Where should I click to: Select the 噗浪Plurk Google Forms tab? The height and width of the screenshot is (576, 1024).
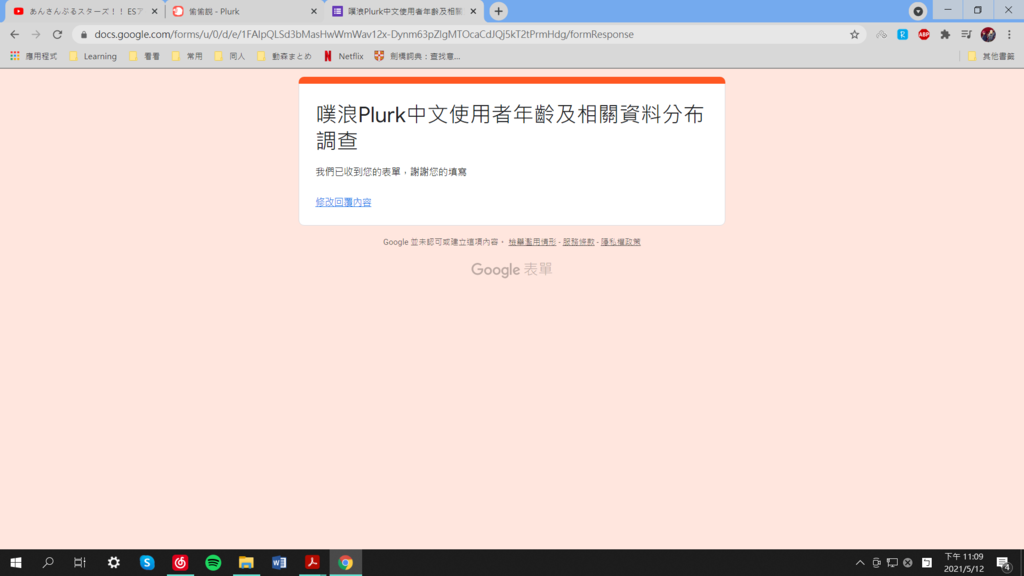[x=404, y=11]
